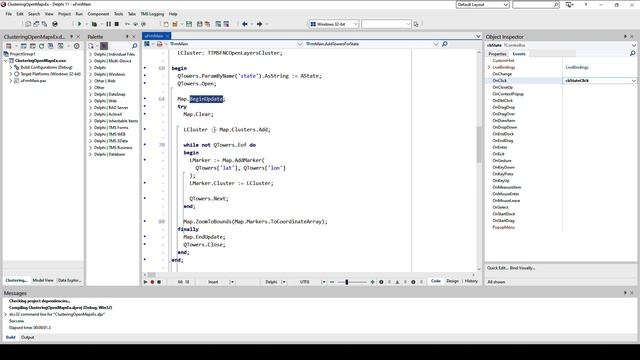The width and height of the screenshot is (640, 360).
Task: Click the Bind Visually... link
Action: tap(522, 268)
